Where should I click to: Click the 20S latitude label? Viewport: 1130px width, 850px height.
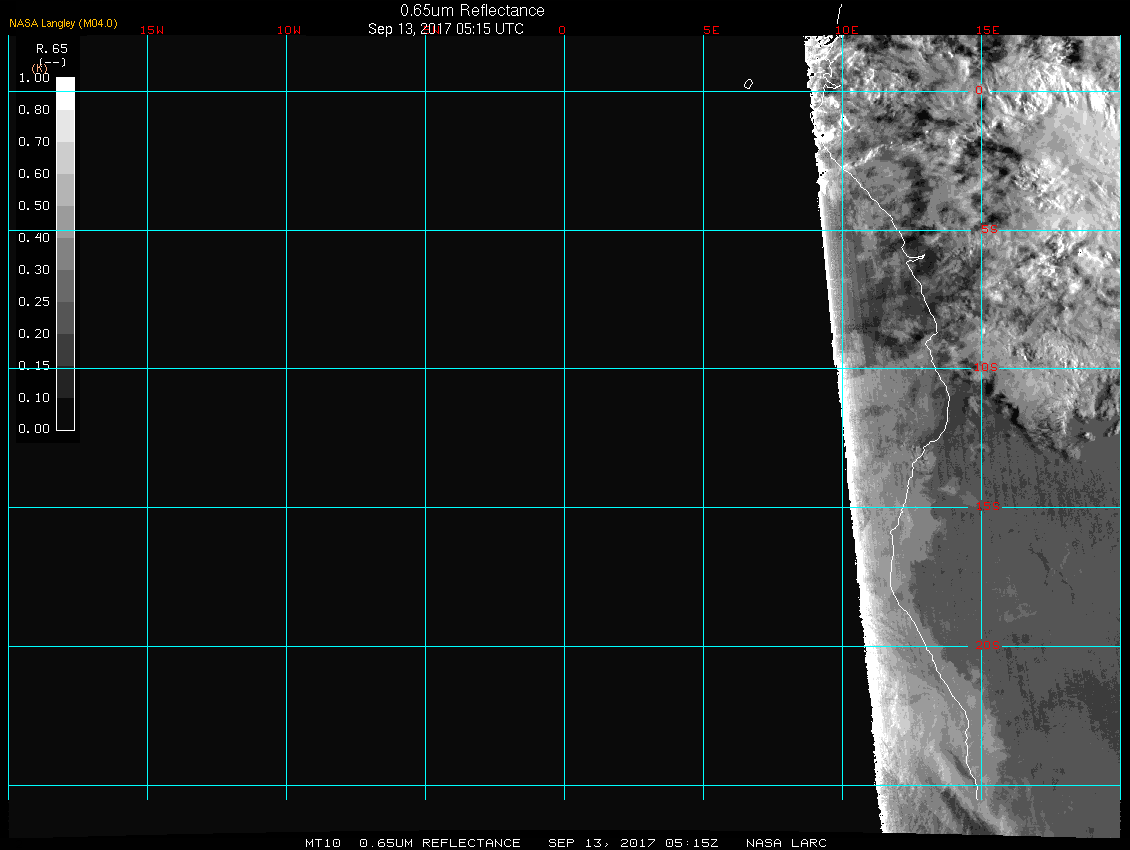click(x=986, y=646)
